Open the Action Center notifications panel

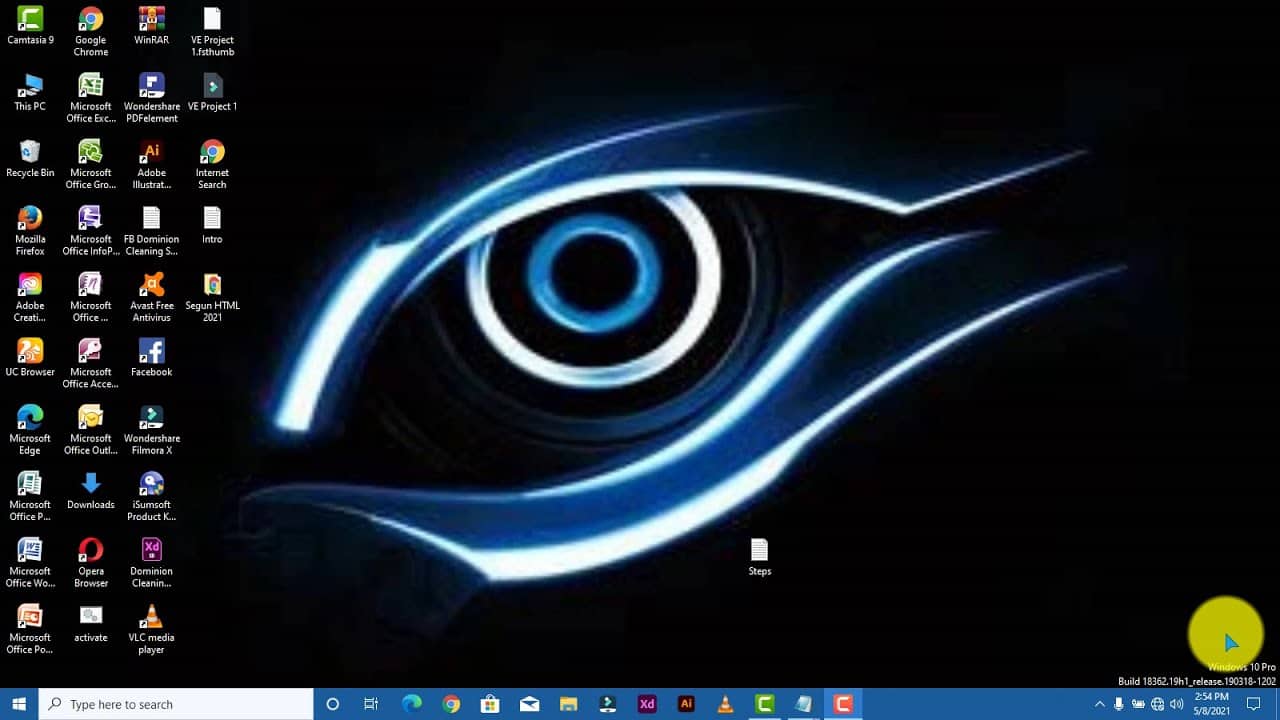tap(1253, 704)
